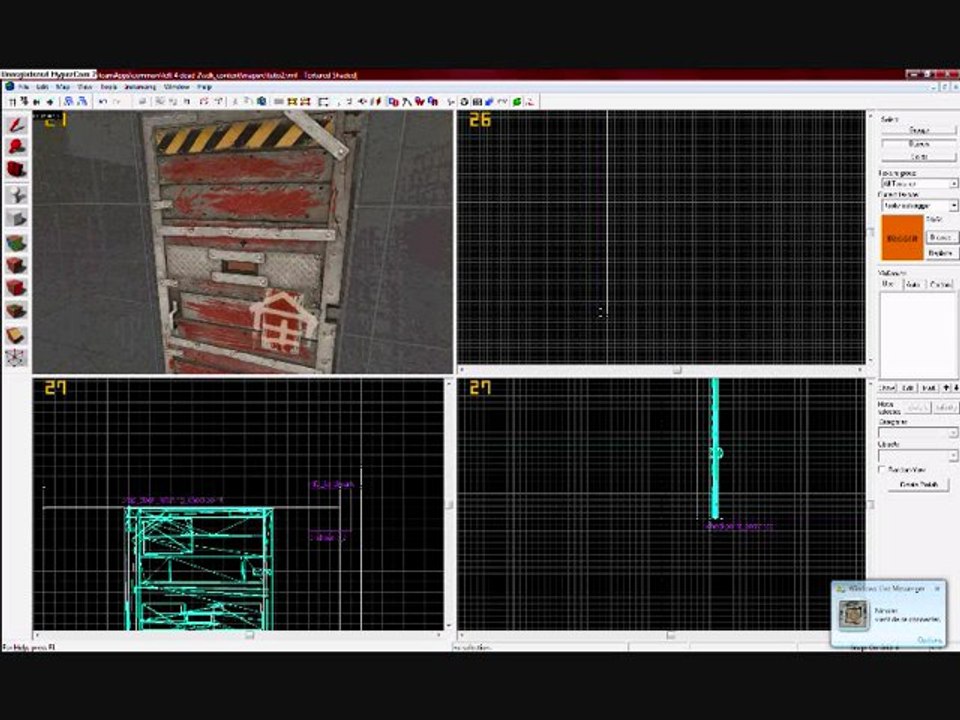The height and width of the screenshot is (720, 960).
Task: Select the Apply overlays tool icon
Action: pyautogui.click(x=17, y=311)
